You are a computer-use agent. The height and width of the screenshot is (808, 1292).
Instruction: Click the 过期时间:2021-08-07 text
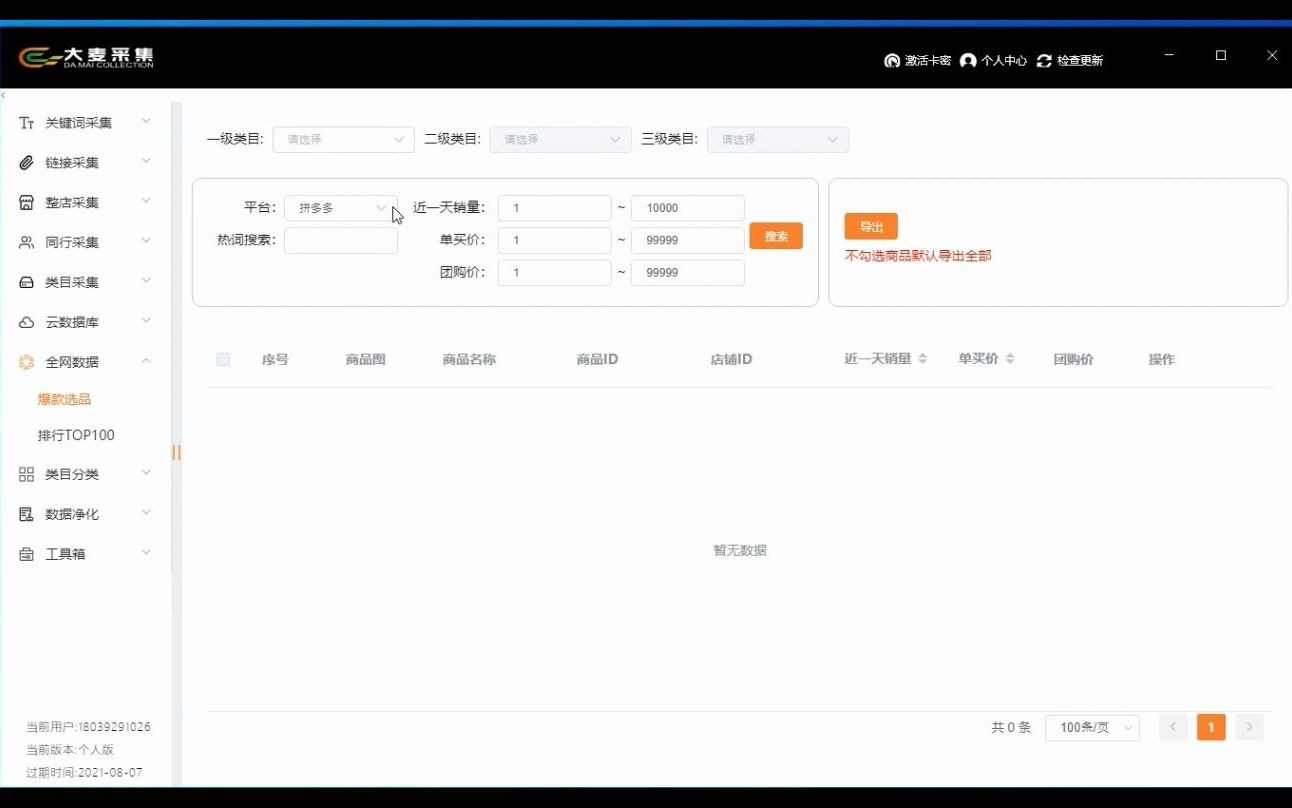click(x=84, y=773)
